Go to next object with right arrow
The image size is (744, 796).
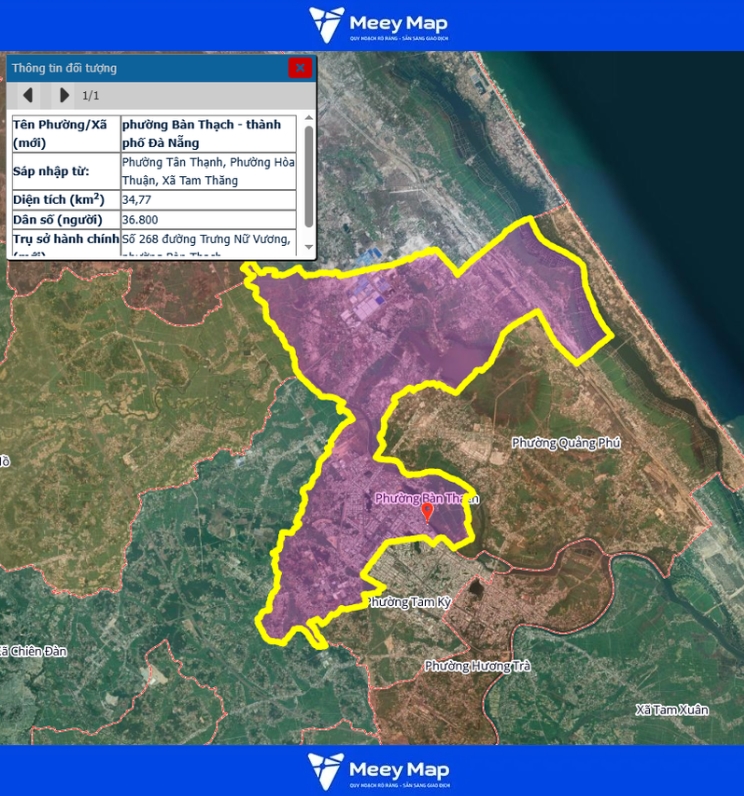pyautogui.click(x=64, y=95)
